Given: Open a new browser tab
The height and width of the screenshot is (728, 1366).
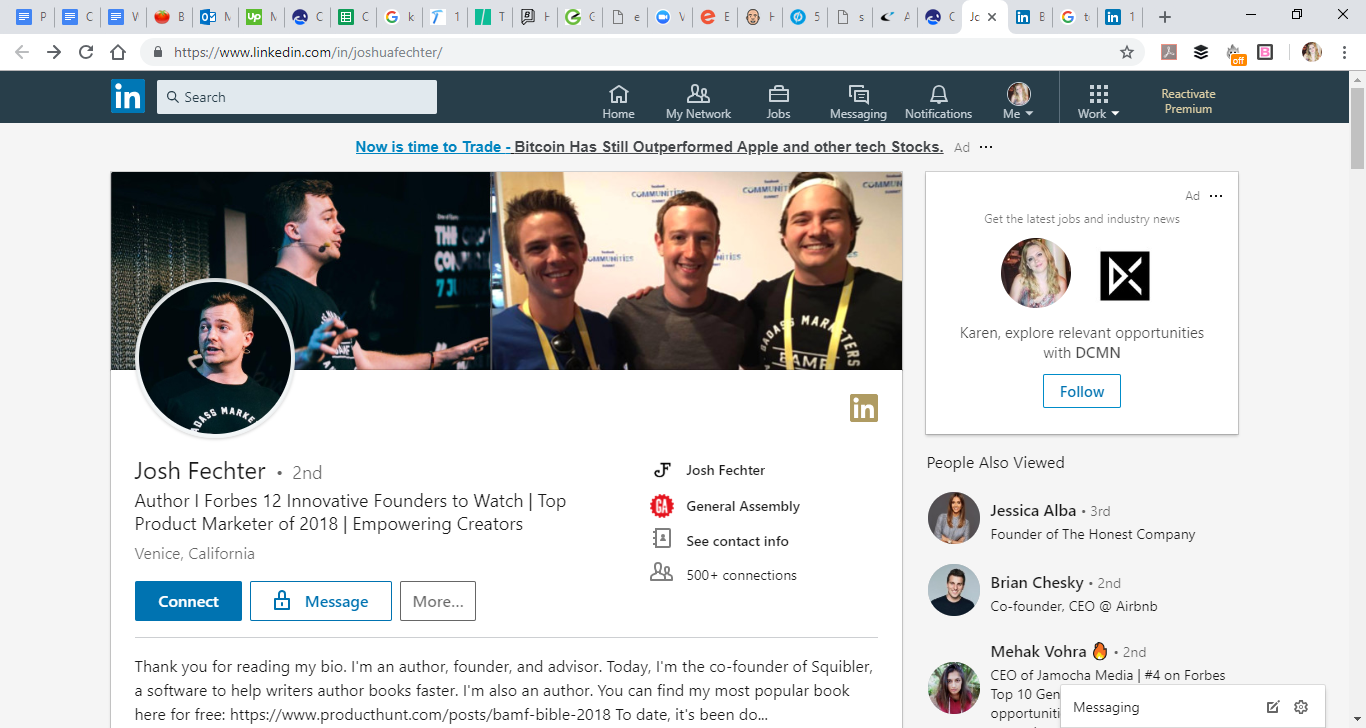Looking at the screenshot, I should tap(1164, 17).
